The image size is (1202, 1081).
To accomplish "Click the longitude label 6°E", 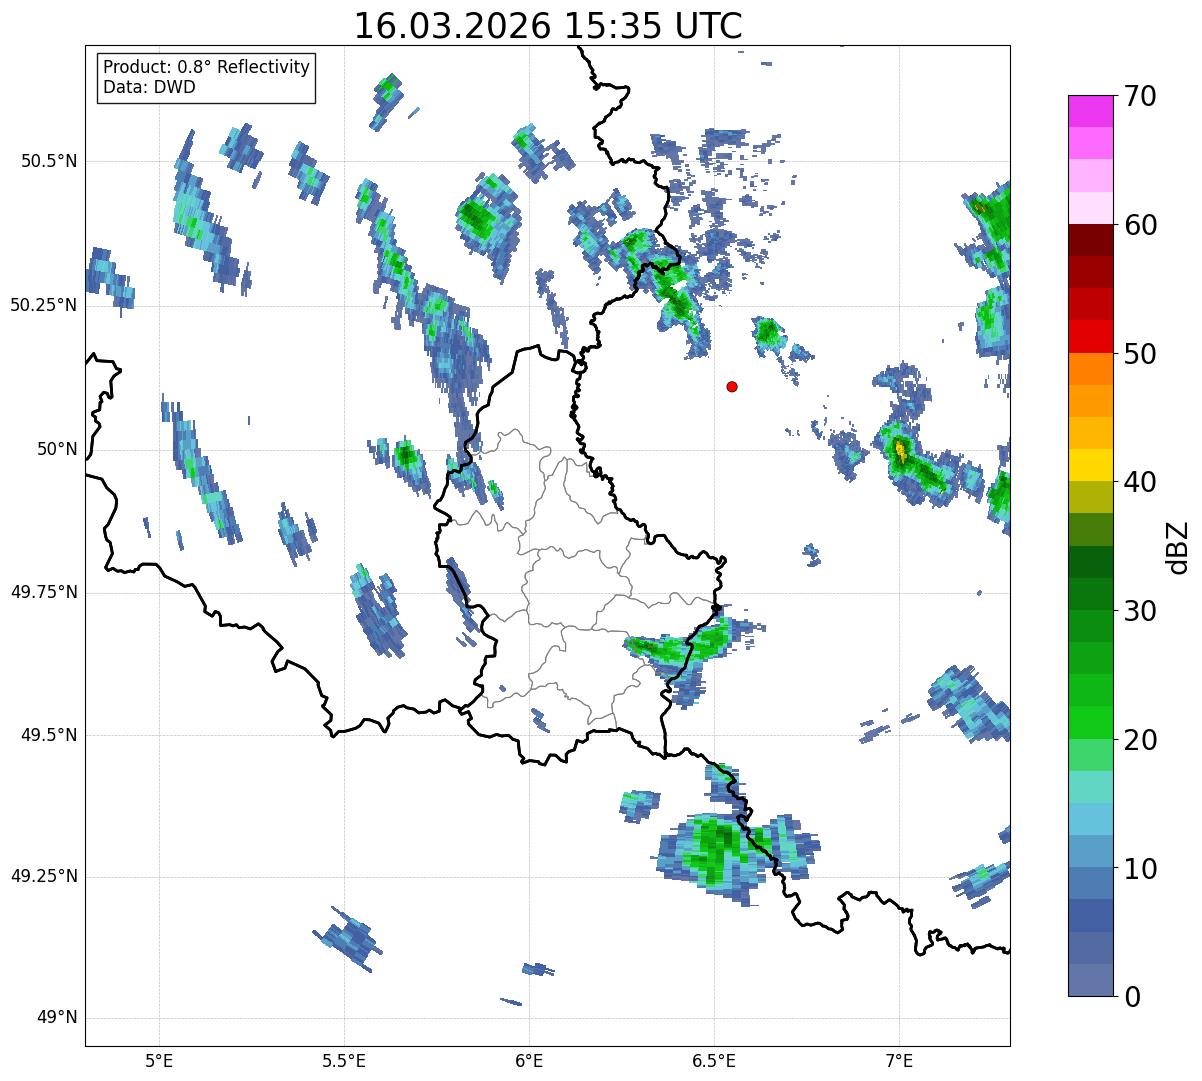I will coord(529,1060).
